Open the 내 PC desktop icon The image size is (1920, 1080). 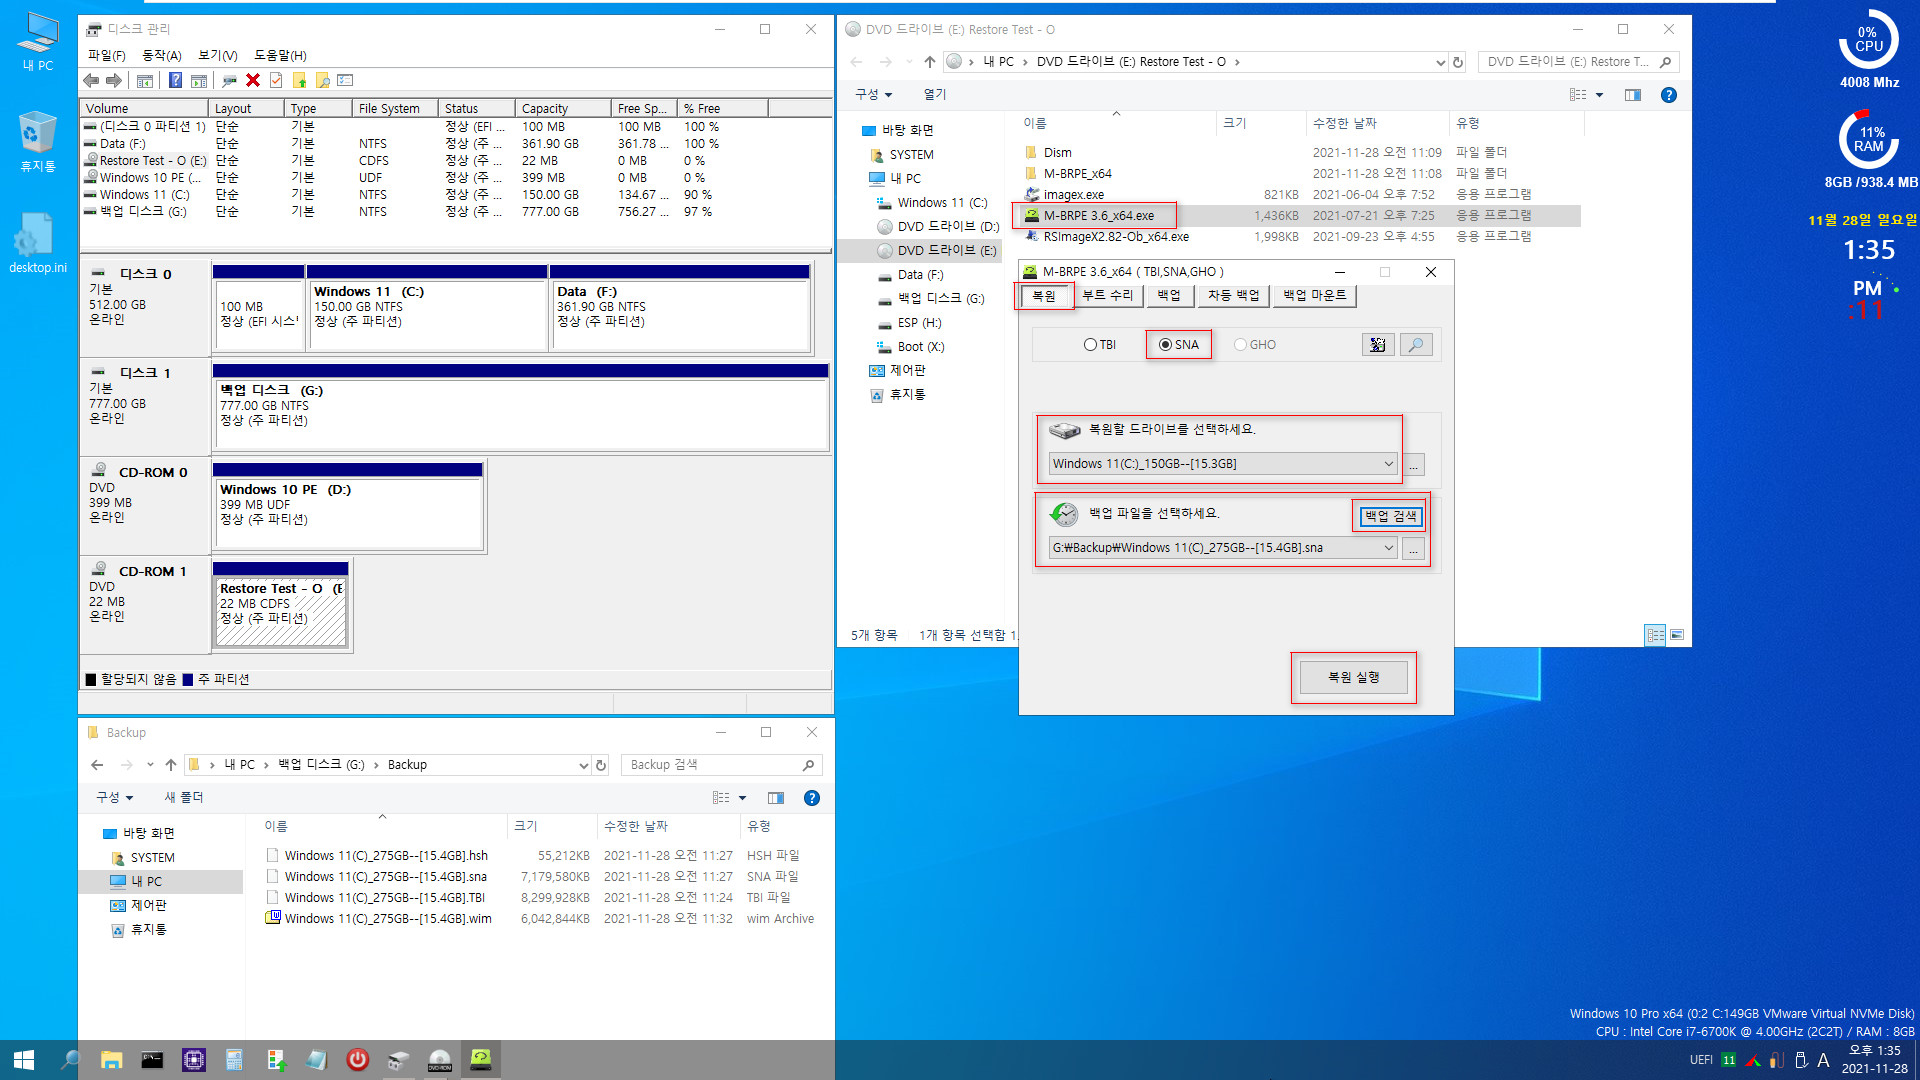[38, 42]
